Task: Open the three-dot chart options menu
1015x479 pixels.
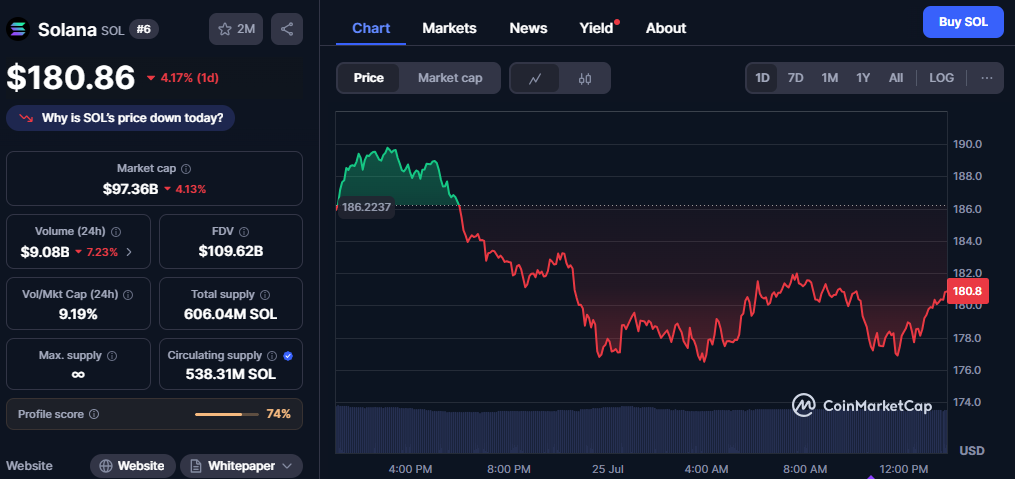Action: tap(987, 78)
